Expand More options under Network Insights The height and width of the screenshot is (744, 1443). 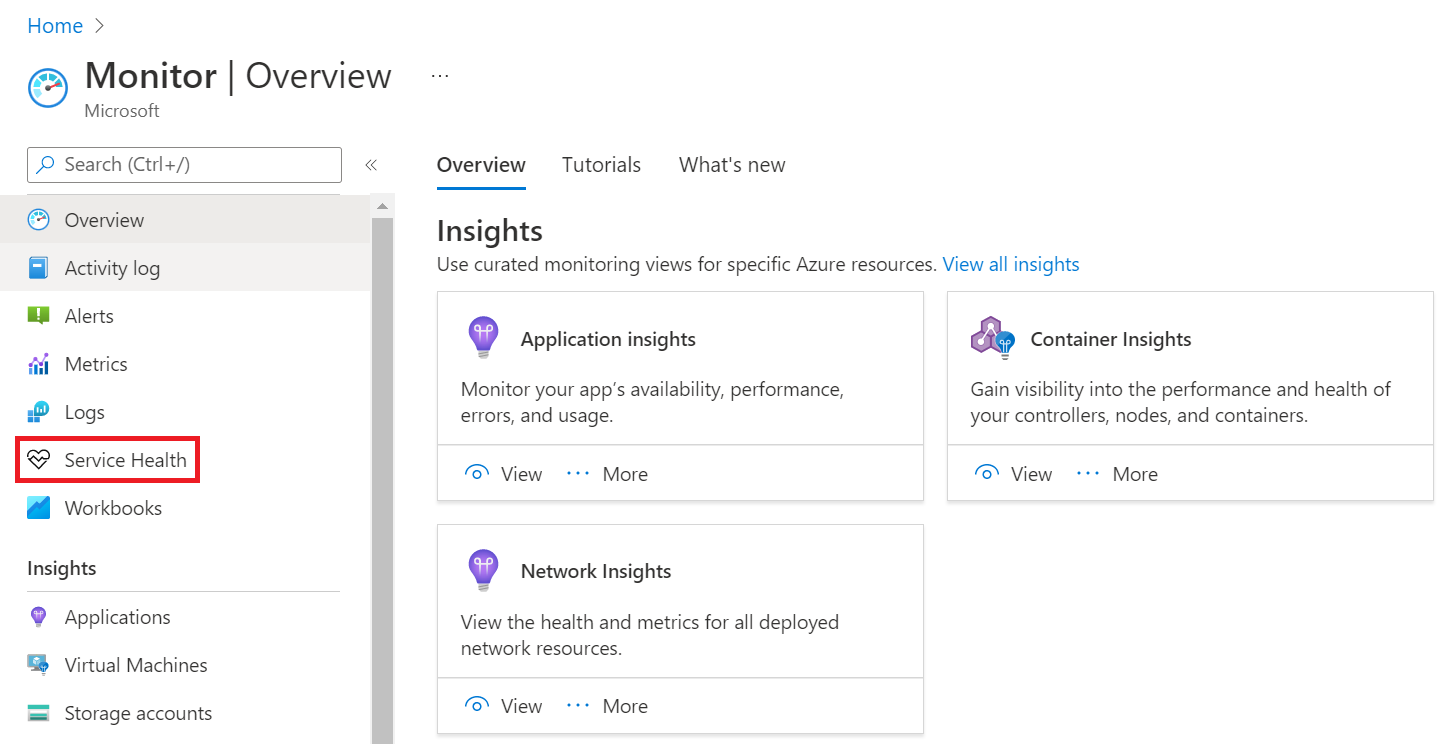[607, 706]
